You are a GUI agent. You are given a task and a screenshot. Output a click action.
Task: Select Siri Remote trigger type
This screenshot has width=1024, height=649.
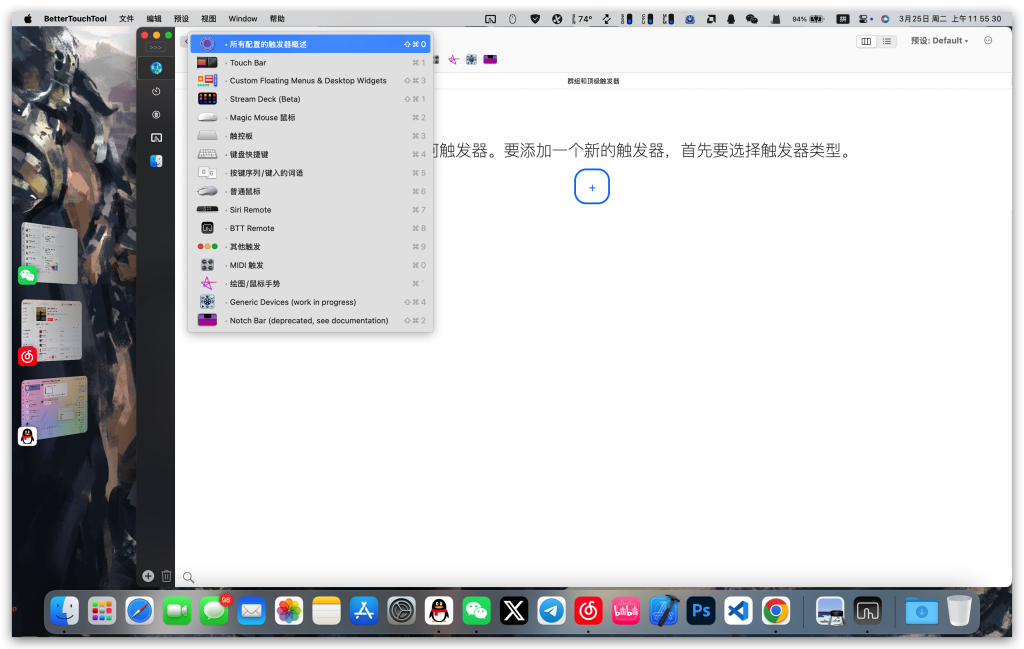point(310,210)
